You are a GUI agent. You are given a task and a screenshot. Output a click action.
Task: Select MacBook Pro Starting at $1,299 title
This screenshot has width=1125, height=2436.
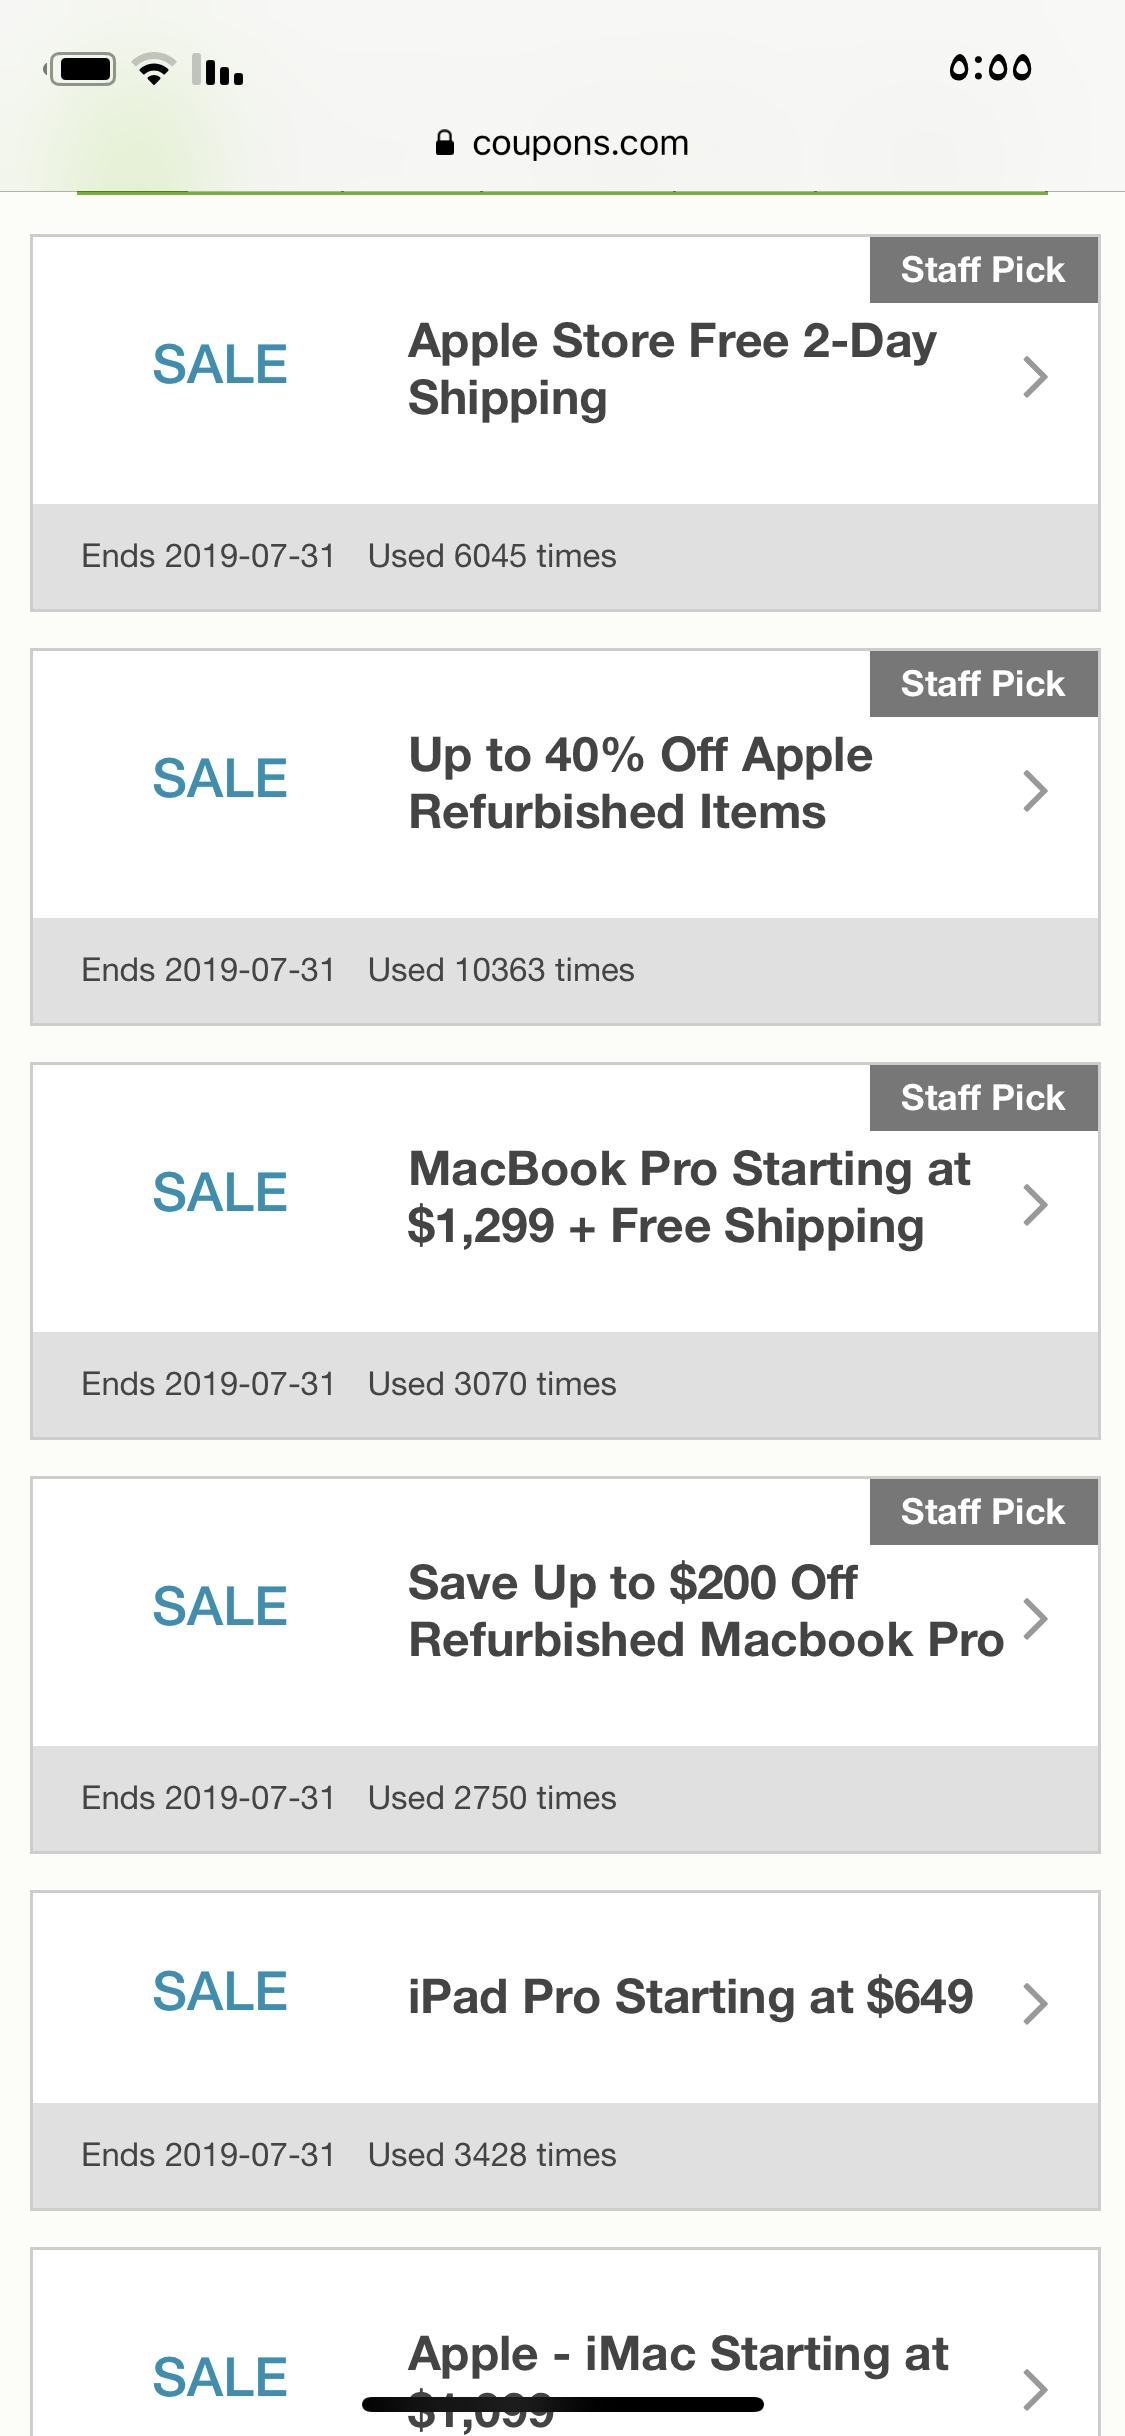688,1197
